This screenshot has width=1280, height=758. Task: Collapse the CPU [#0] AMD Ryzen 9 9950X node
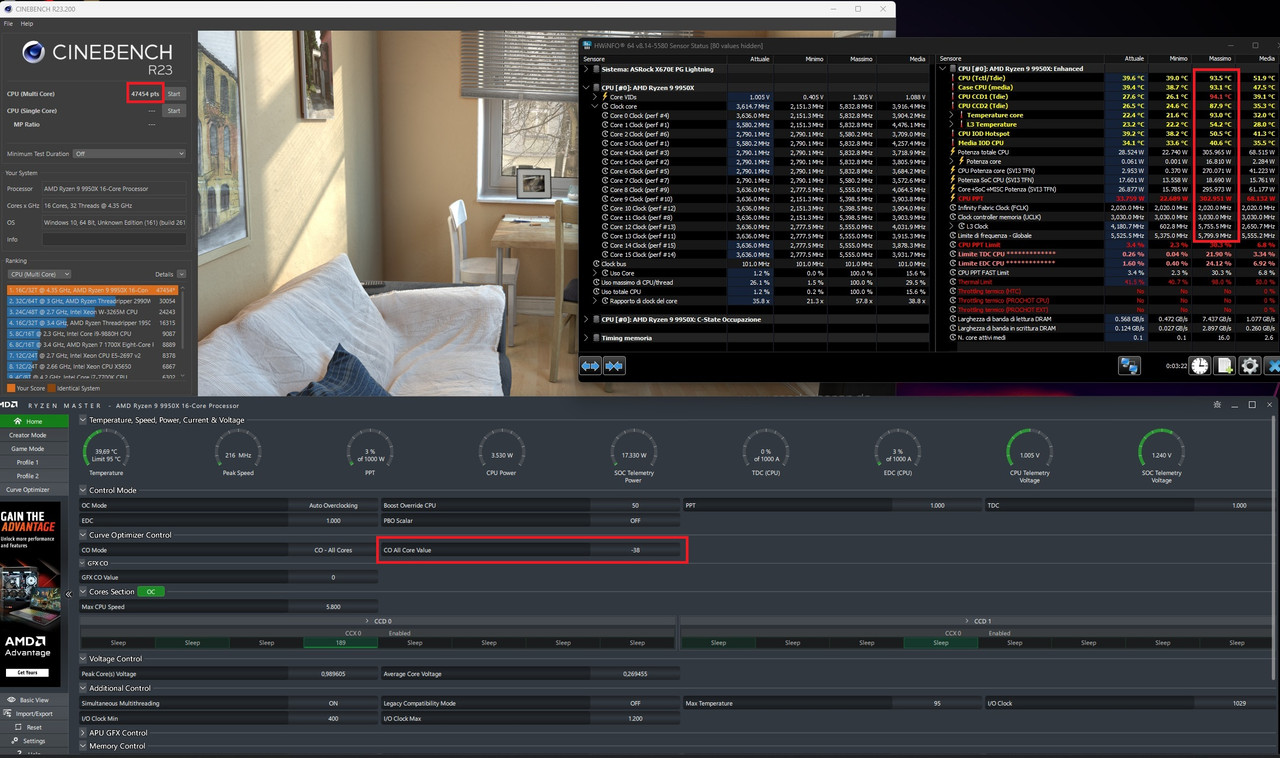click(x=588, y=88)
